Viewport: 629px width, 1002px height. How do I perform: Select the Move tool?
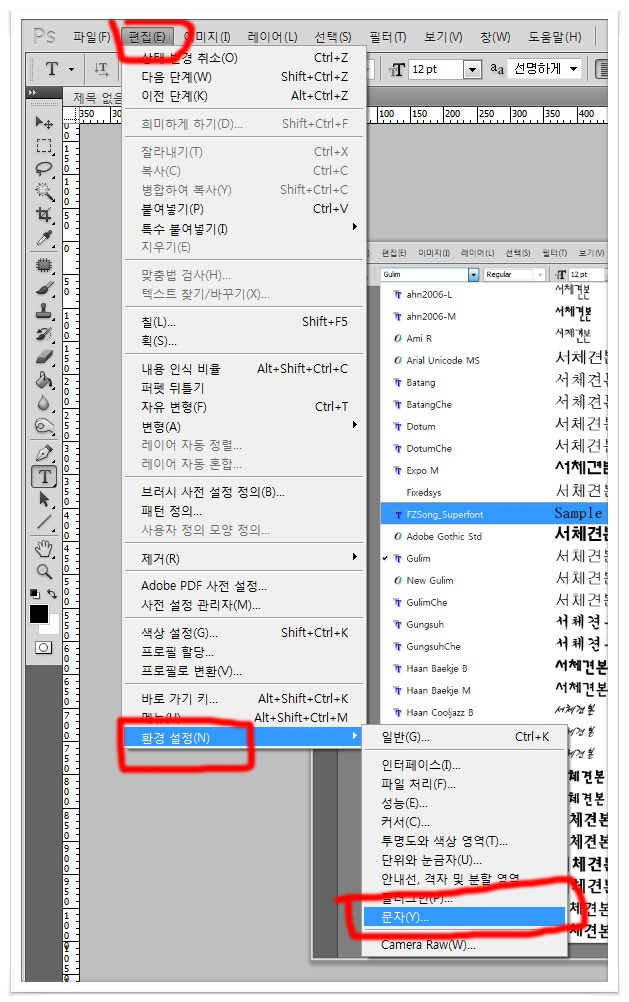point(44,122)
